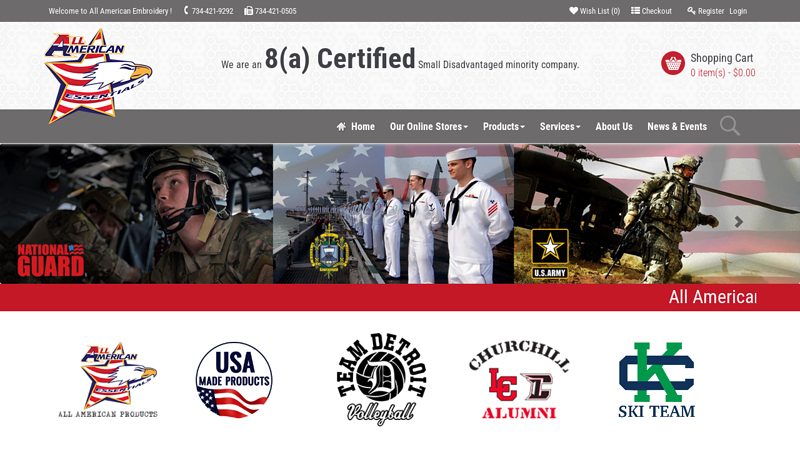The image size is (800, 450).
Task: Open search with the magnifier icon
Action: coord(730,126)
